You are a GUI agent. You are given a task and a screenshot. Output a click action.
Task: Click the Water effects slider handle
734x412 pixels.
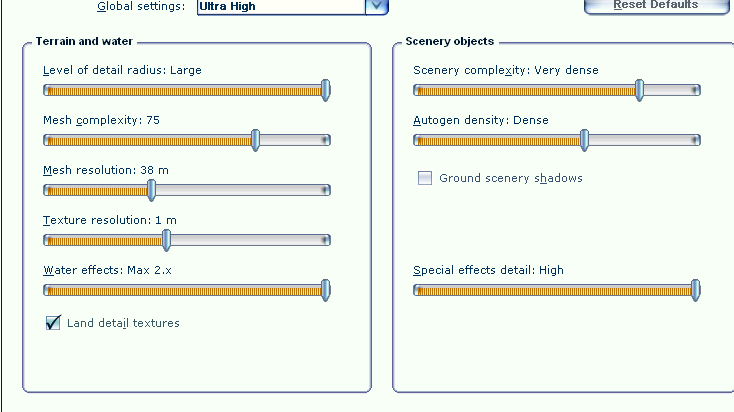[x=326, y=290]
